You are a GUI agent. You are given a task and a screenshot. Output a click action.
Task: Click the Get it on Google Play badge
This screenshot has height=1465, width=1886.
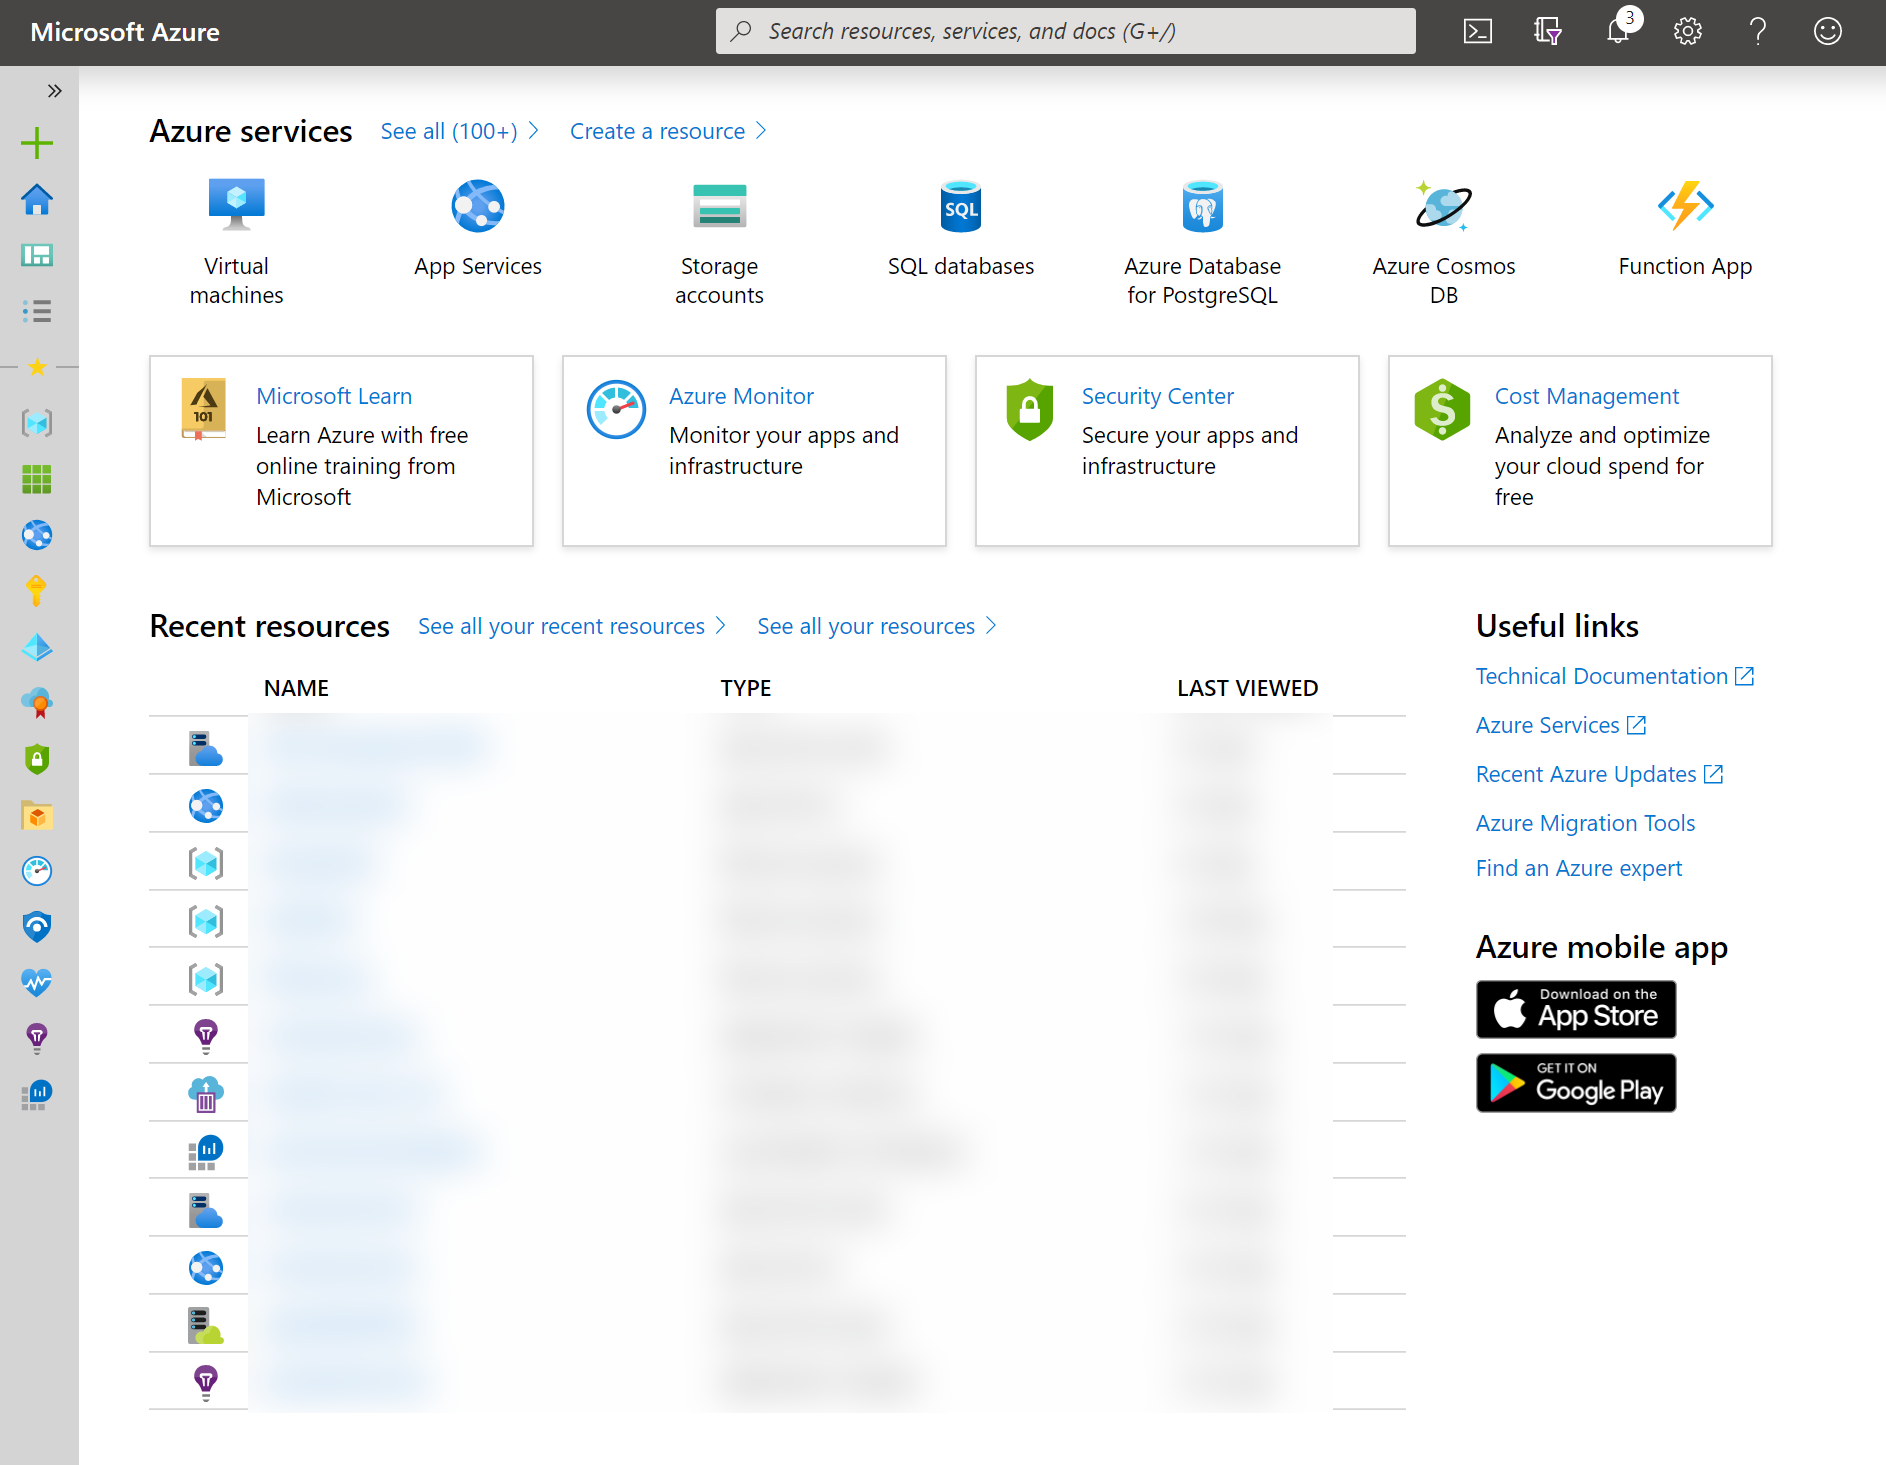1576,1083
